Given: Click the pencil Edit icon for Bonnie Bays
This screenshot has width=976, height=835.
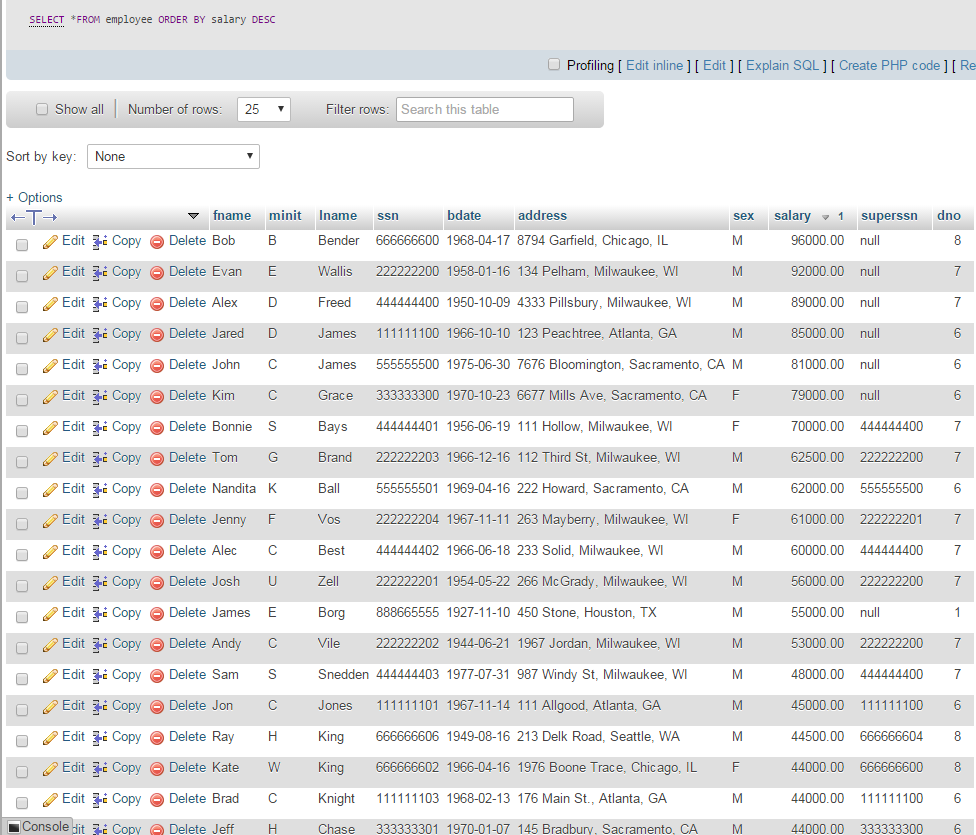Looking at the screenshot, I should [50, 428].
